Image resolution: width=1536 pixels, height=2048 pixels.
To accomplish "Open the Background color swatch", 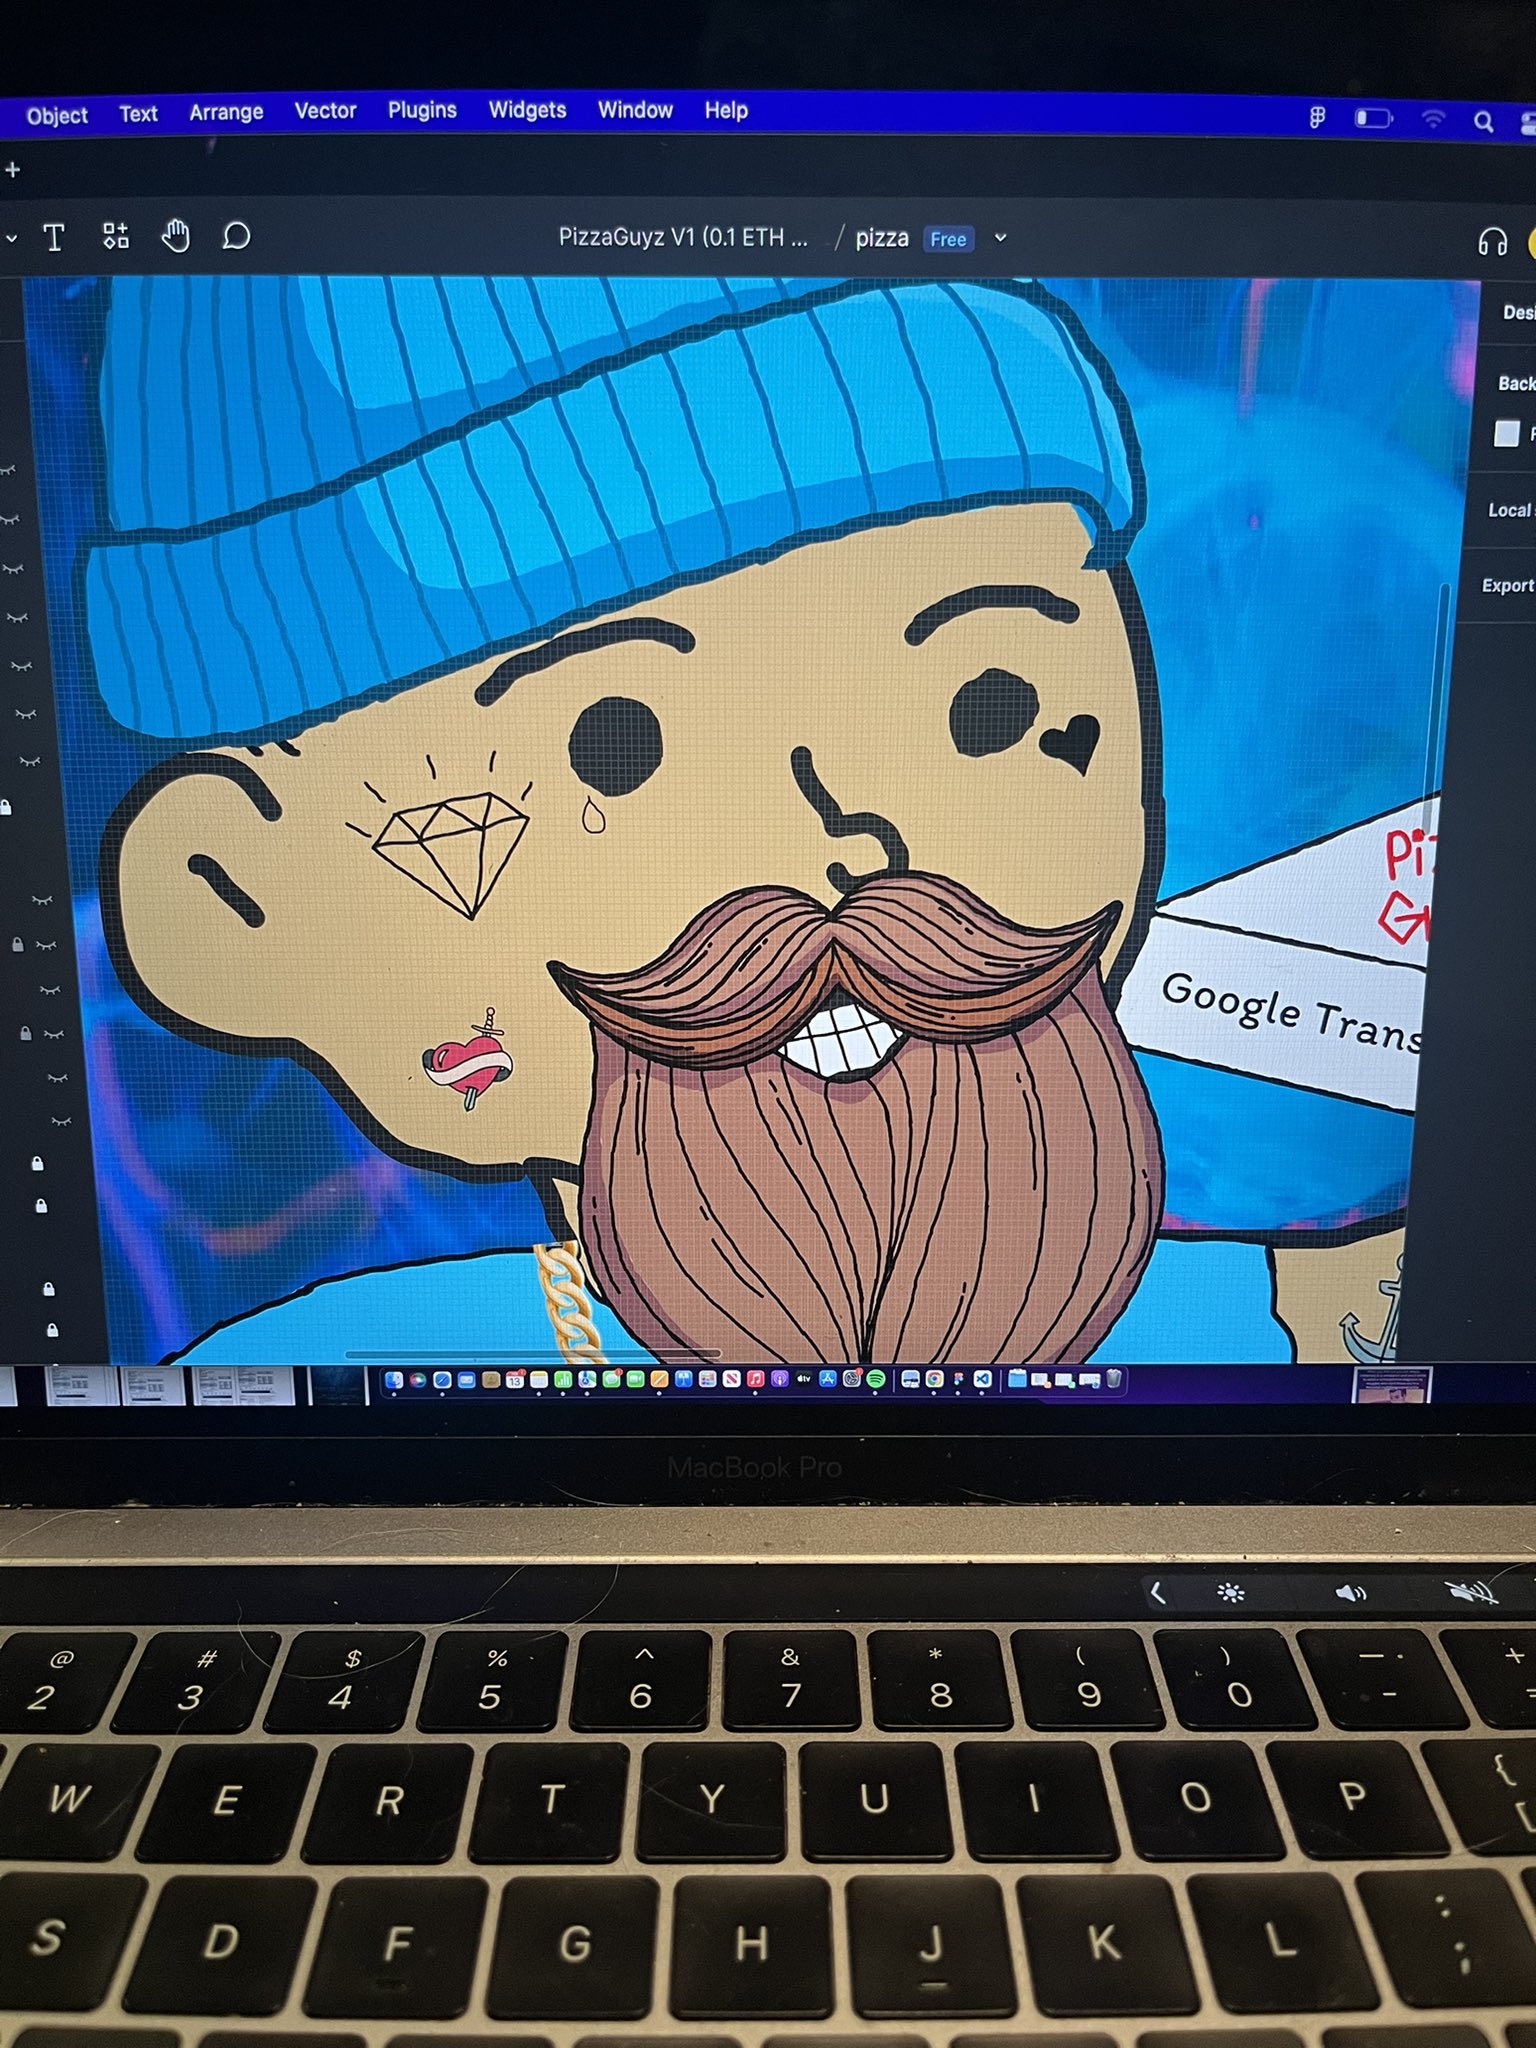I will pyautogui.click(x=1506, y=433).
